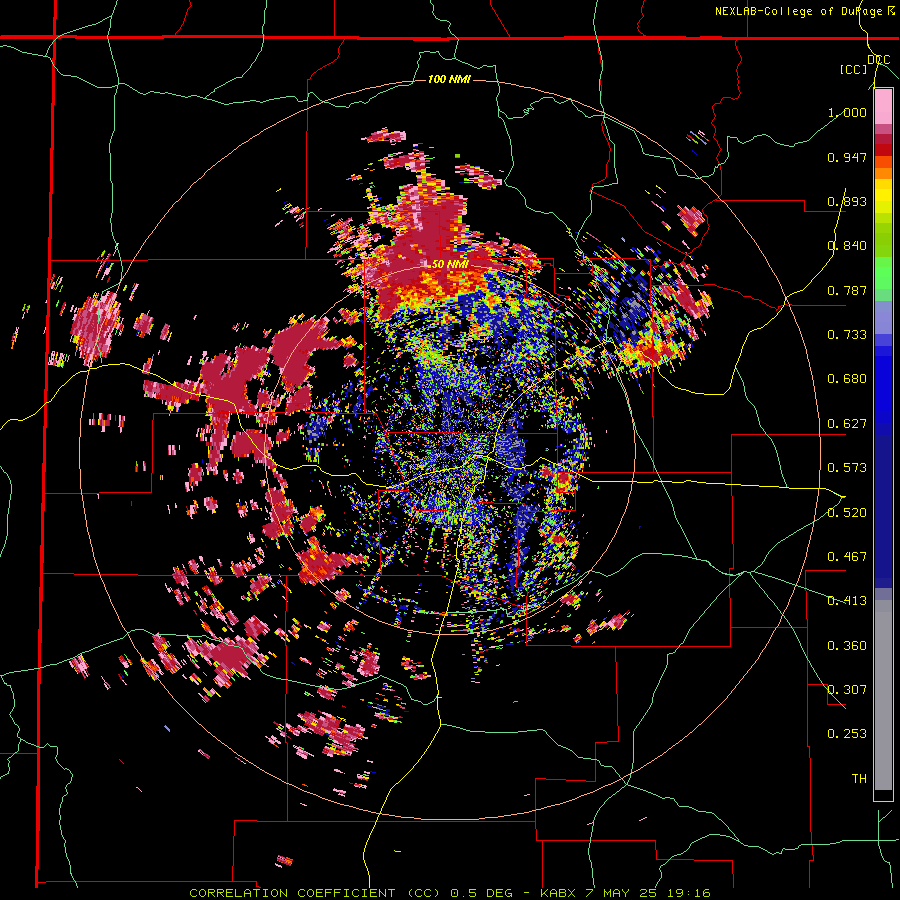This screenshot has height=900, width=900.
Task: Click the 0.573 scale value
Action: tap(847, 468)
